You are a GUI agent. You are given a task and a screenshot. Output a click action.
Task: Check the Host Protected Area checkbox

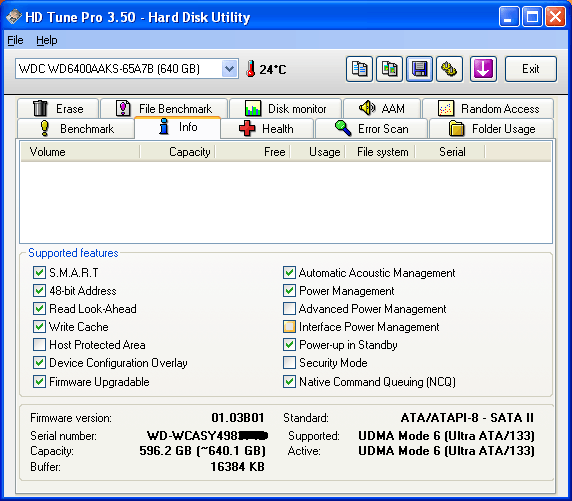click(39, 344)
